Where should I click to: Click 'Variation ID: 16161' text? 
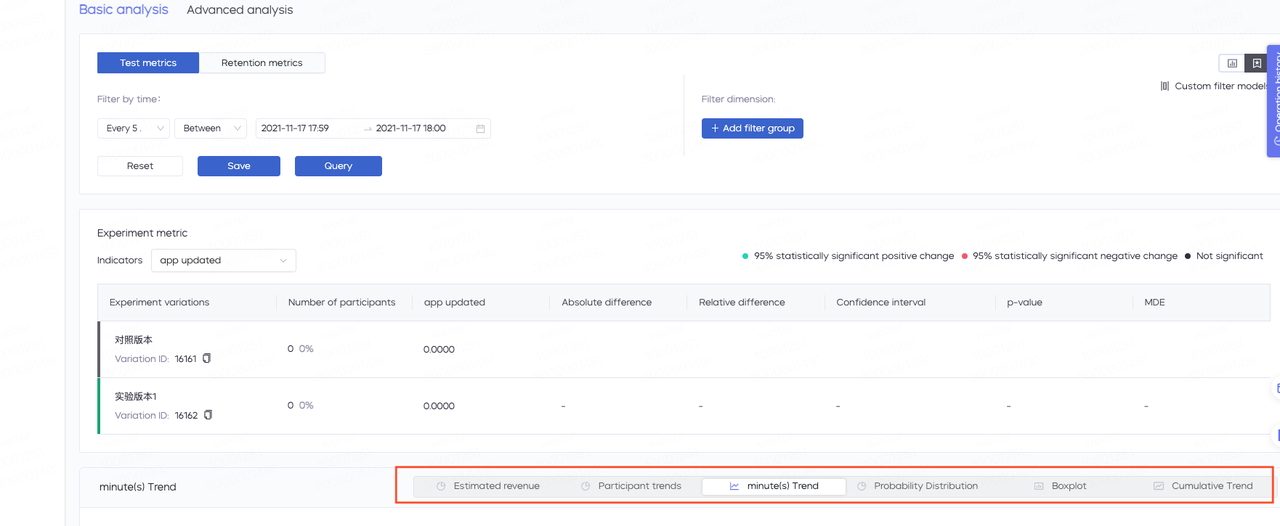pos(156,358)
